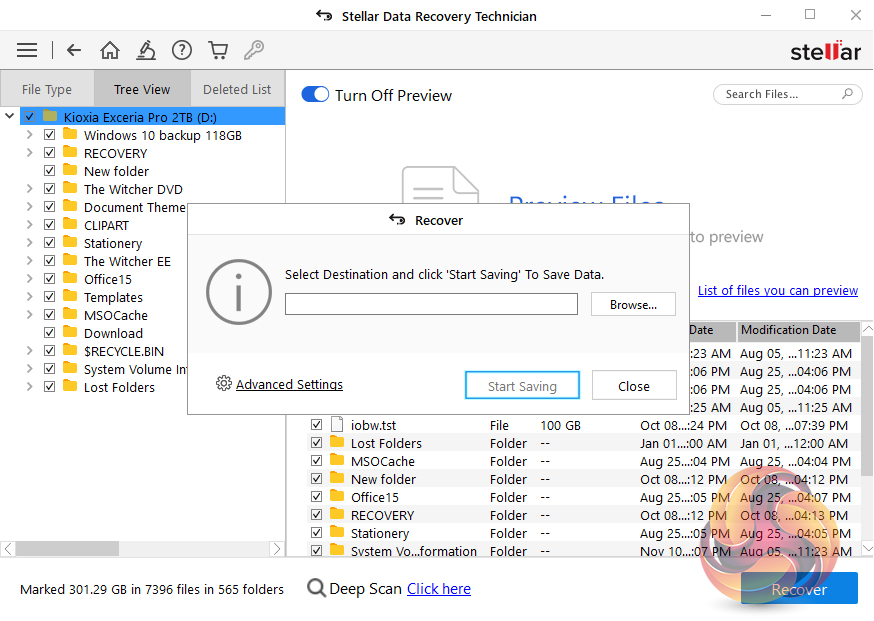874x621 pixels.
Task: Expand the RECOVERY tree node
Action: (x=30, y=153)
